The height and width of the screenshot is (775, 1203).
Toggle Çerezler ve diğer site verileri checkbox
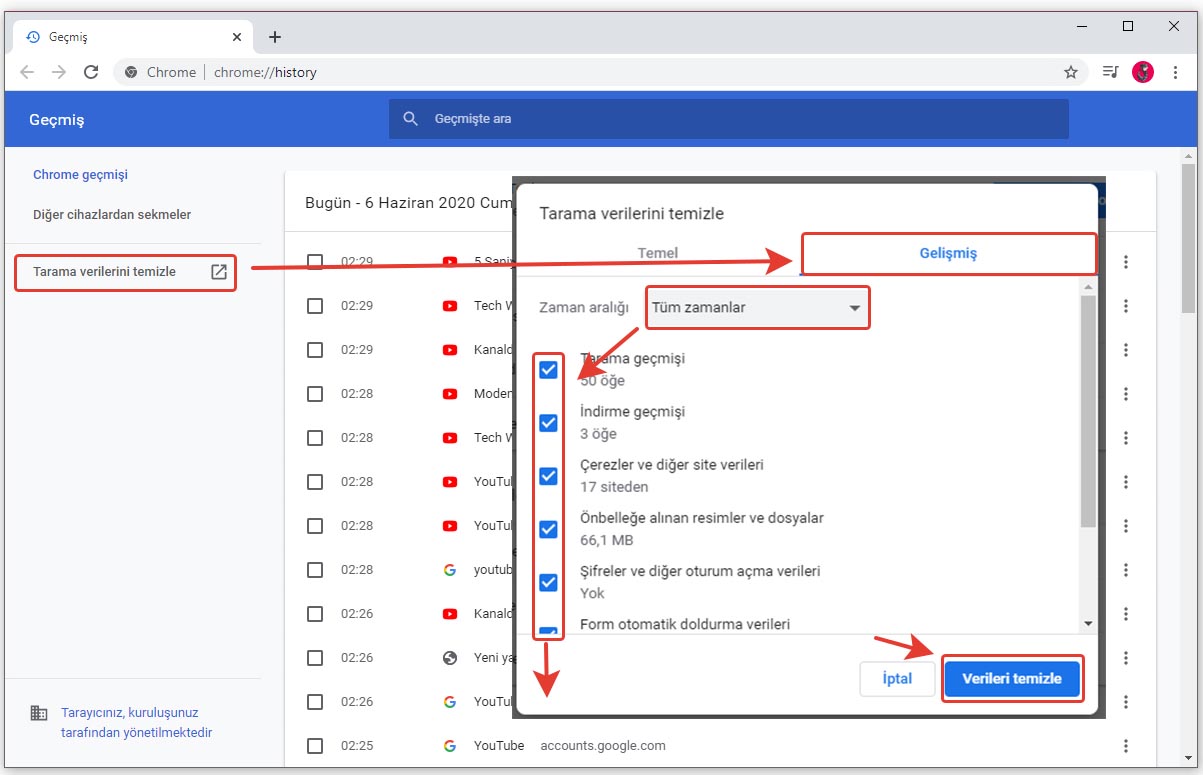[x=548, y=476]
